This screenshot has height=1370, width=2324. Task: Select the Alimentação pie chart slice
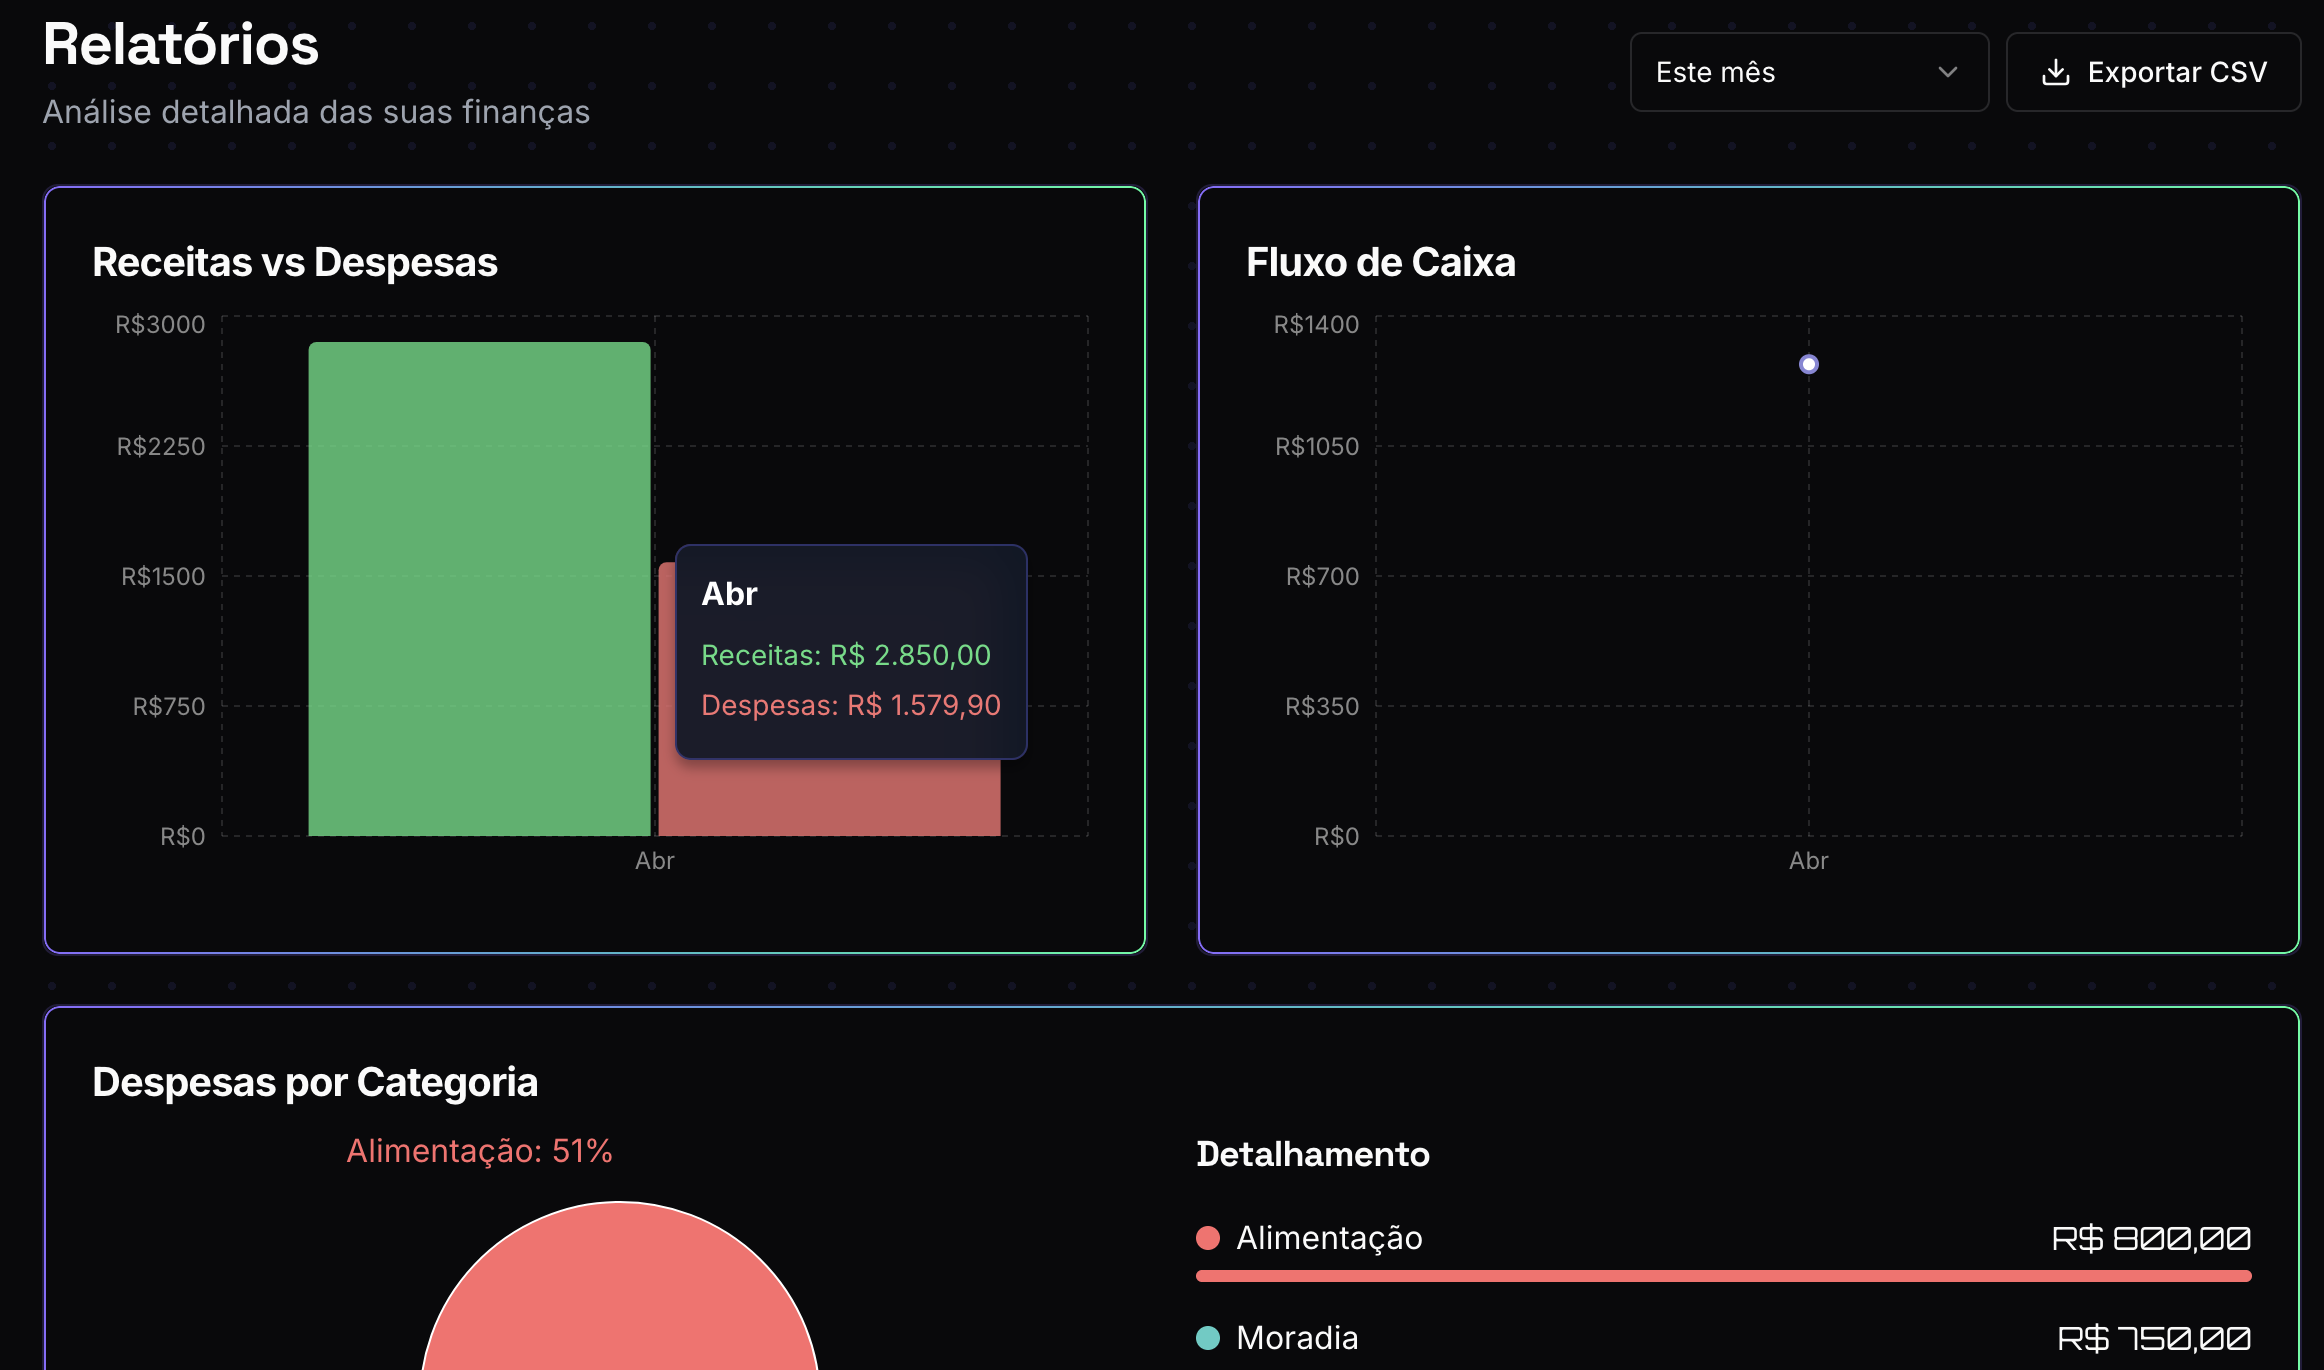[619, 1300]
